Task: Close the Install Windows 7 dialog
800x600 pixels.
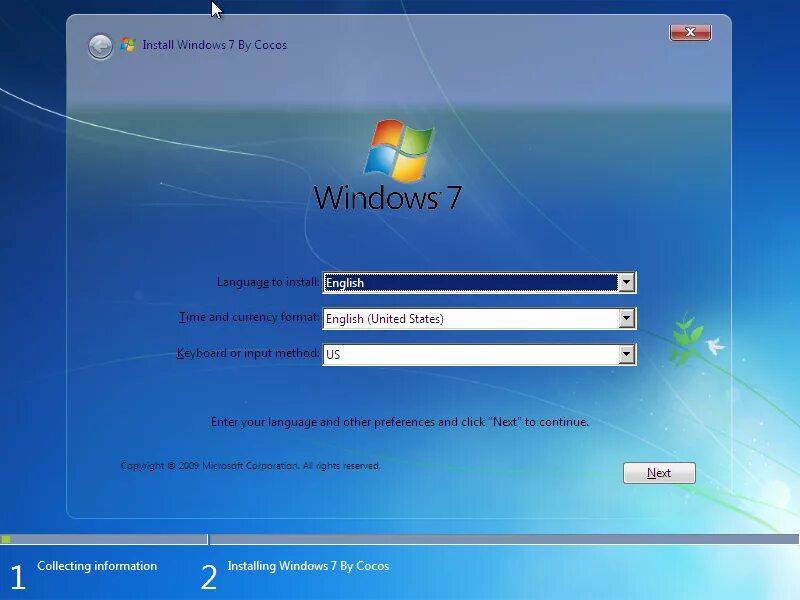Action: click(690, 32)
